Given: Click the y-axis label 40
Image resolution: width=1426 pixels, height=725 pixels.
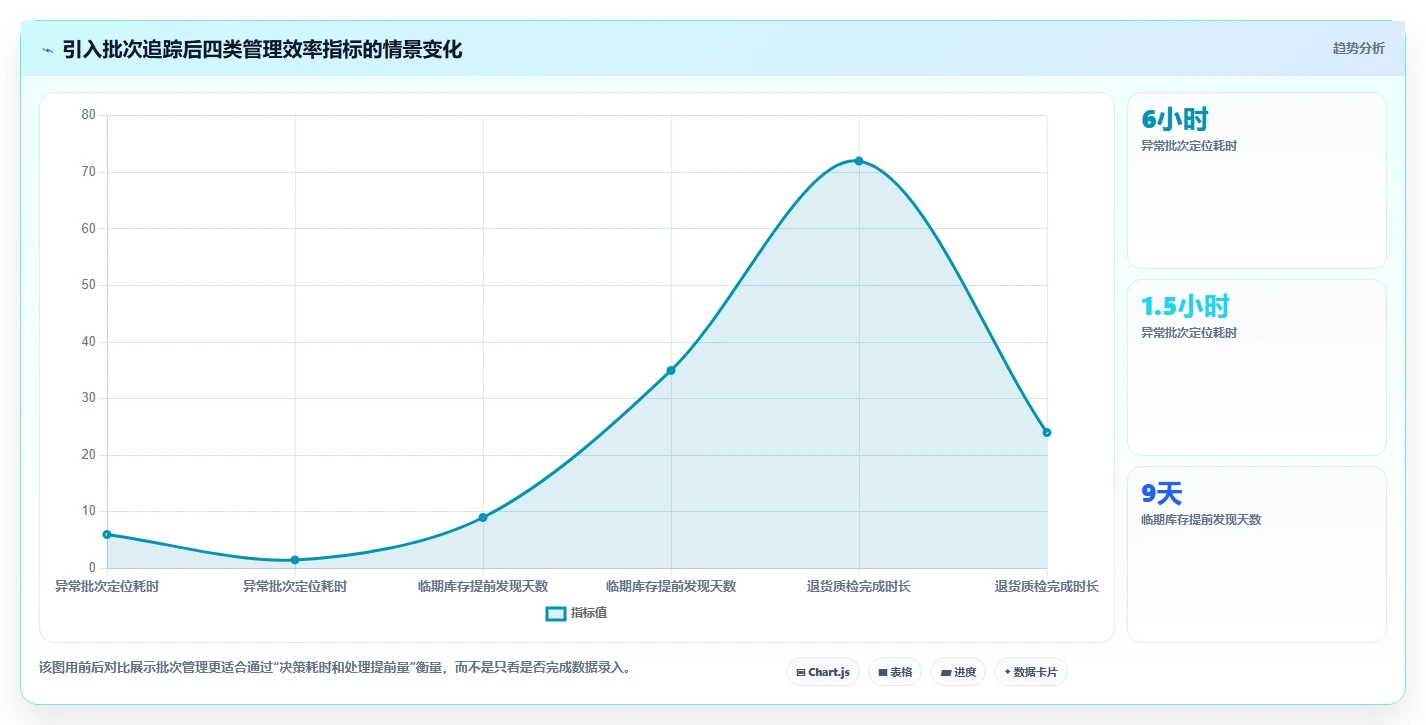Looking at the screenshot, I should pyautogui.click(x=89, y=342).
